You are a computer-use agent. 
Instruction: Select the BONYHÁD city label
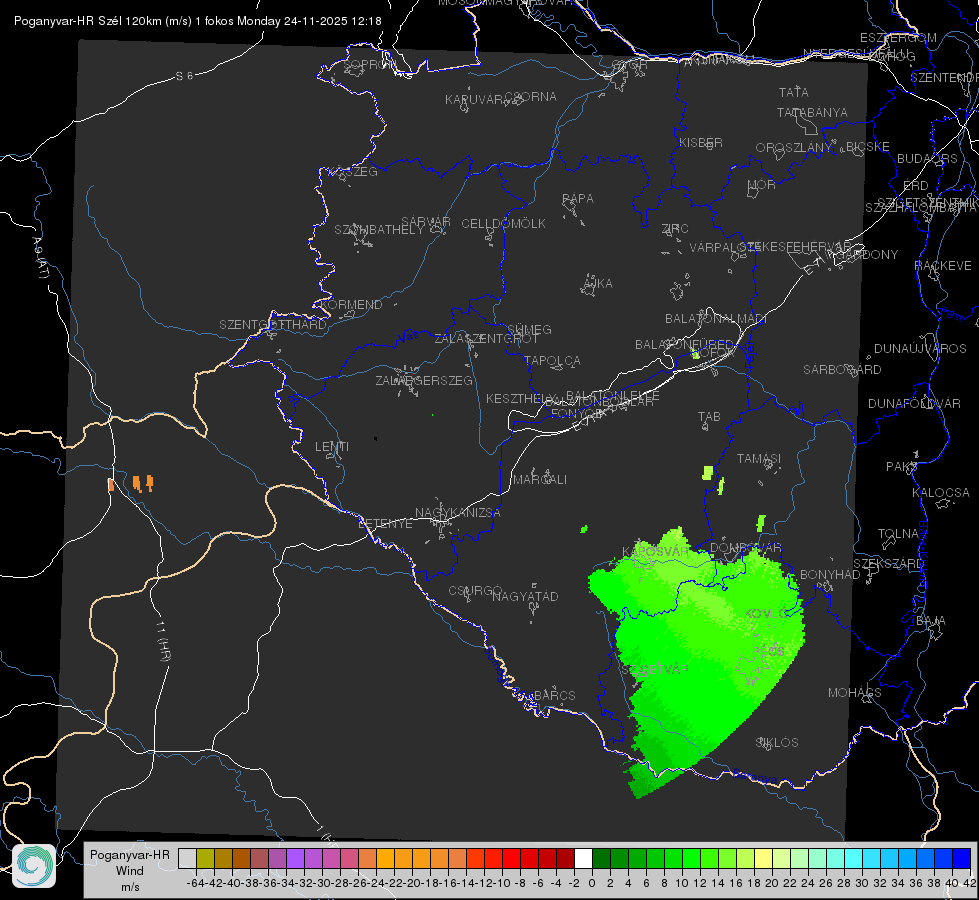[830, 575]
